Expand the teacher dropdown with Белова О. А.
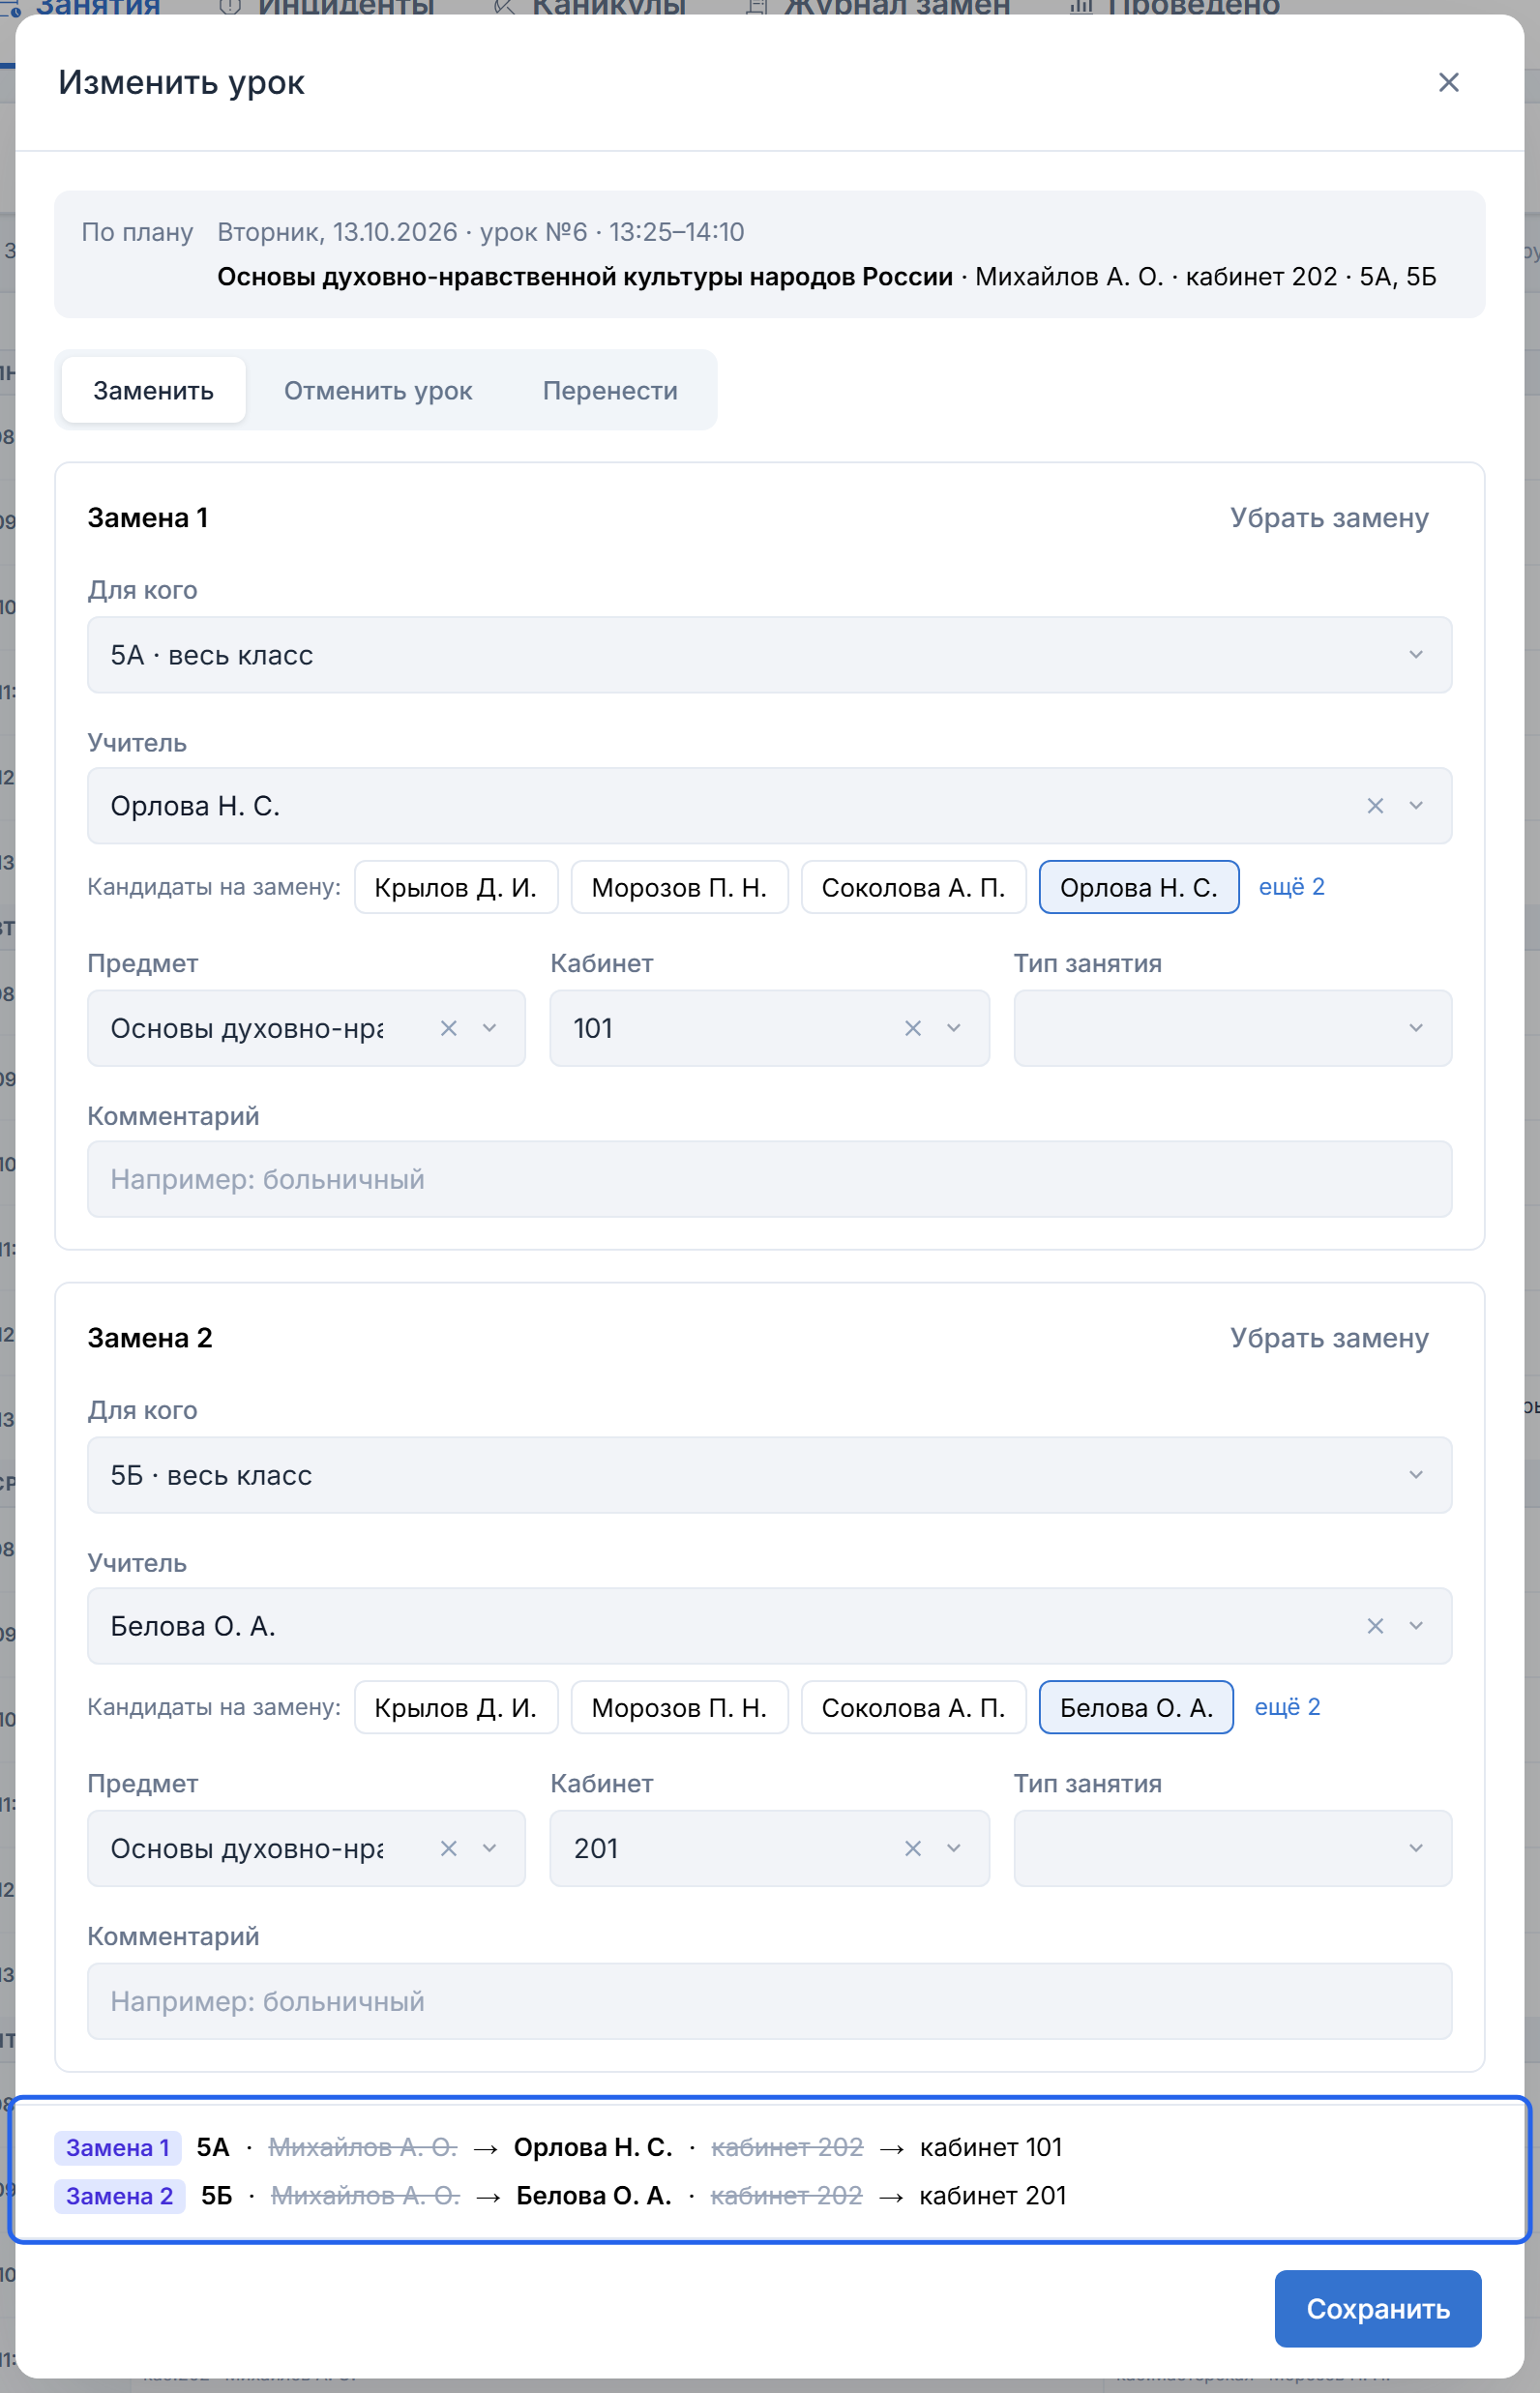Screen dimensions: 1540x2393 tap(1416, 1626)
